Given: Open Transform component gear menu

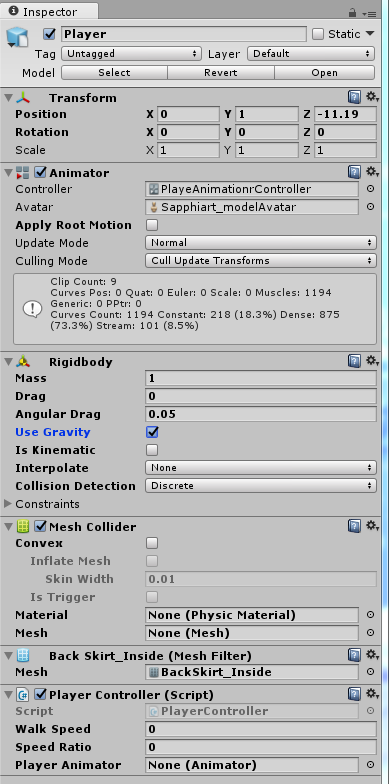Looking at the screenshot, I should click(x=372, y=97).
